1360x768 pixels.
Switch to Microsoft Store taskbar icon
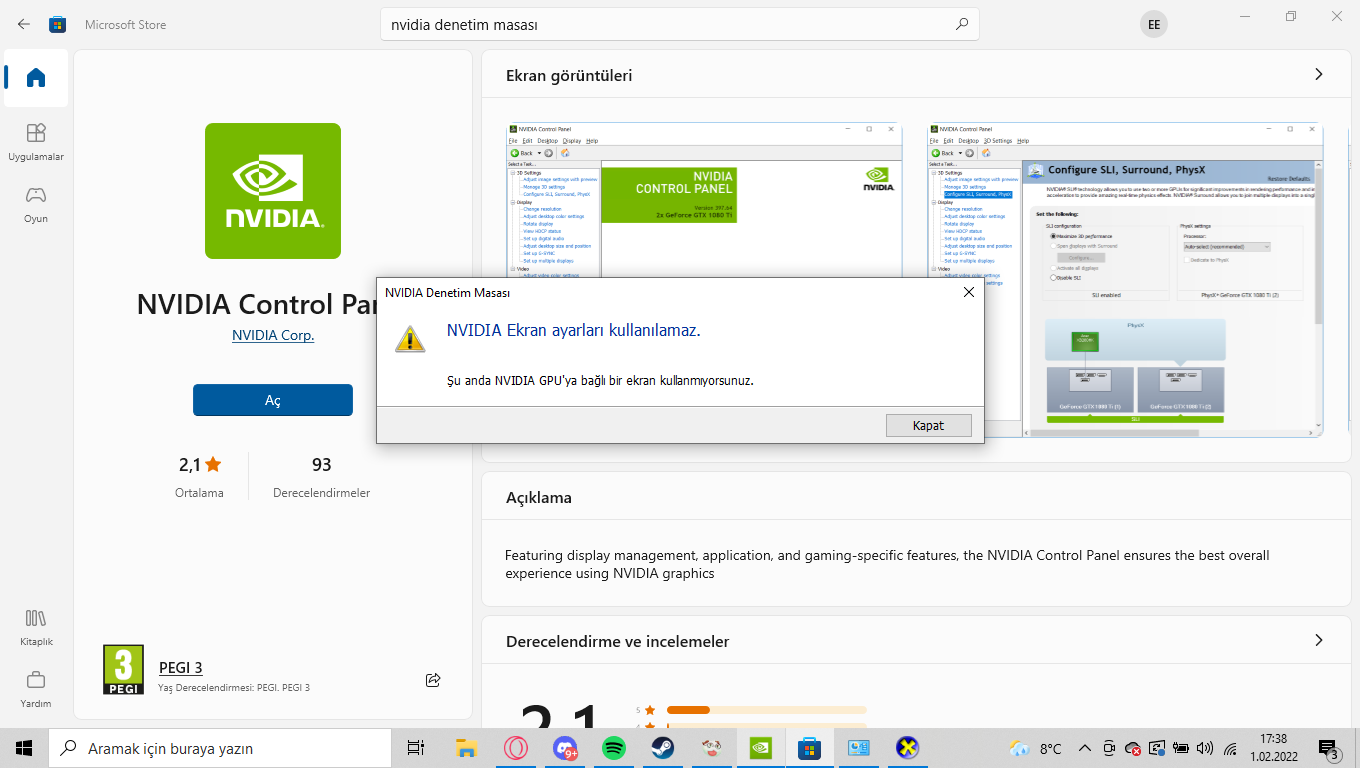point(810,748)
